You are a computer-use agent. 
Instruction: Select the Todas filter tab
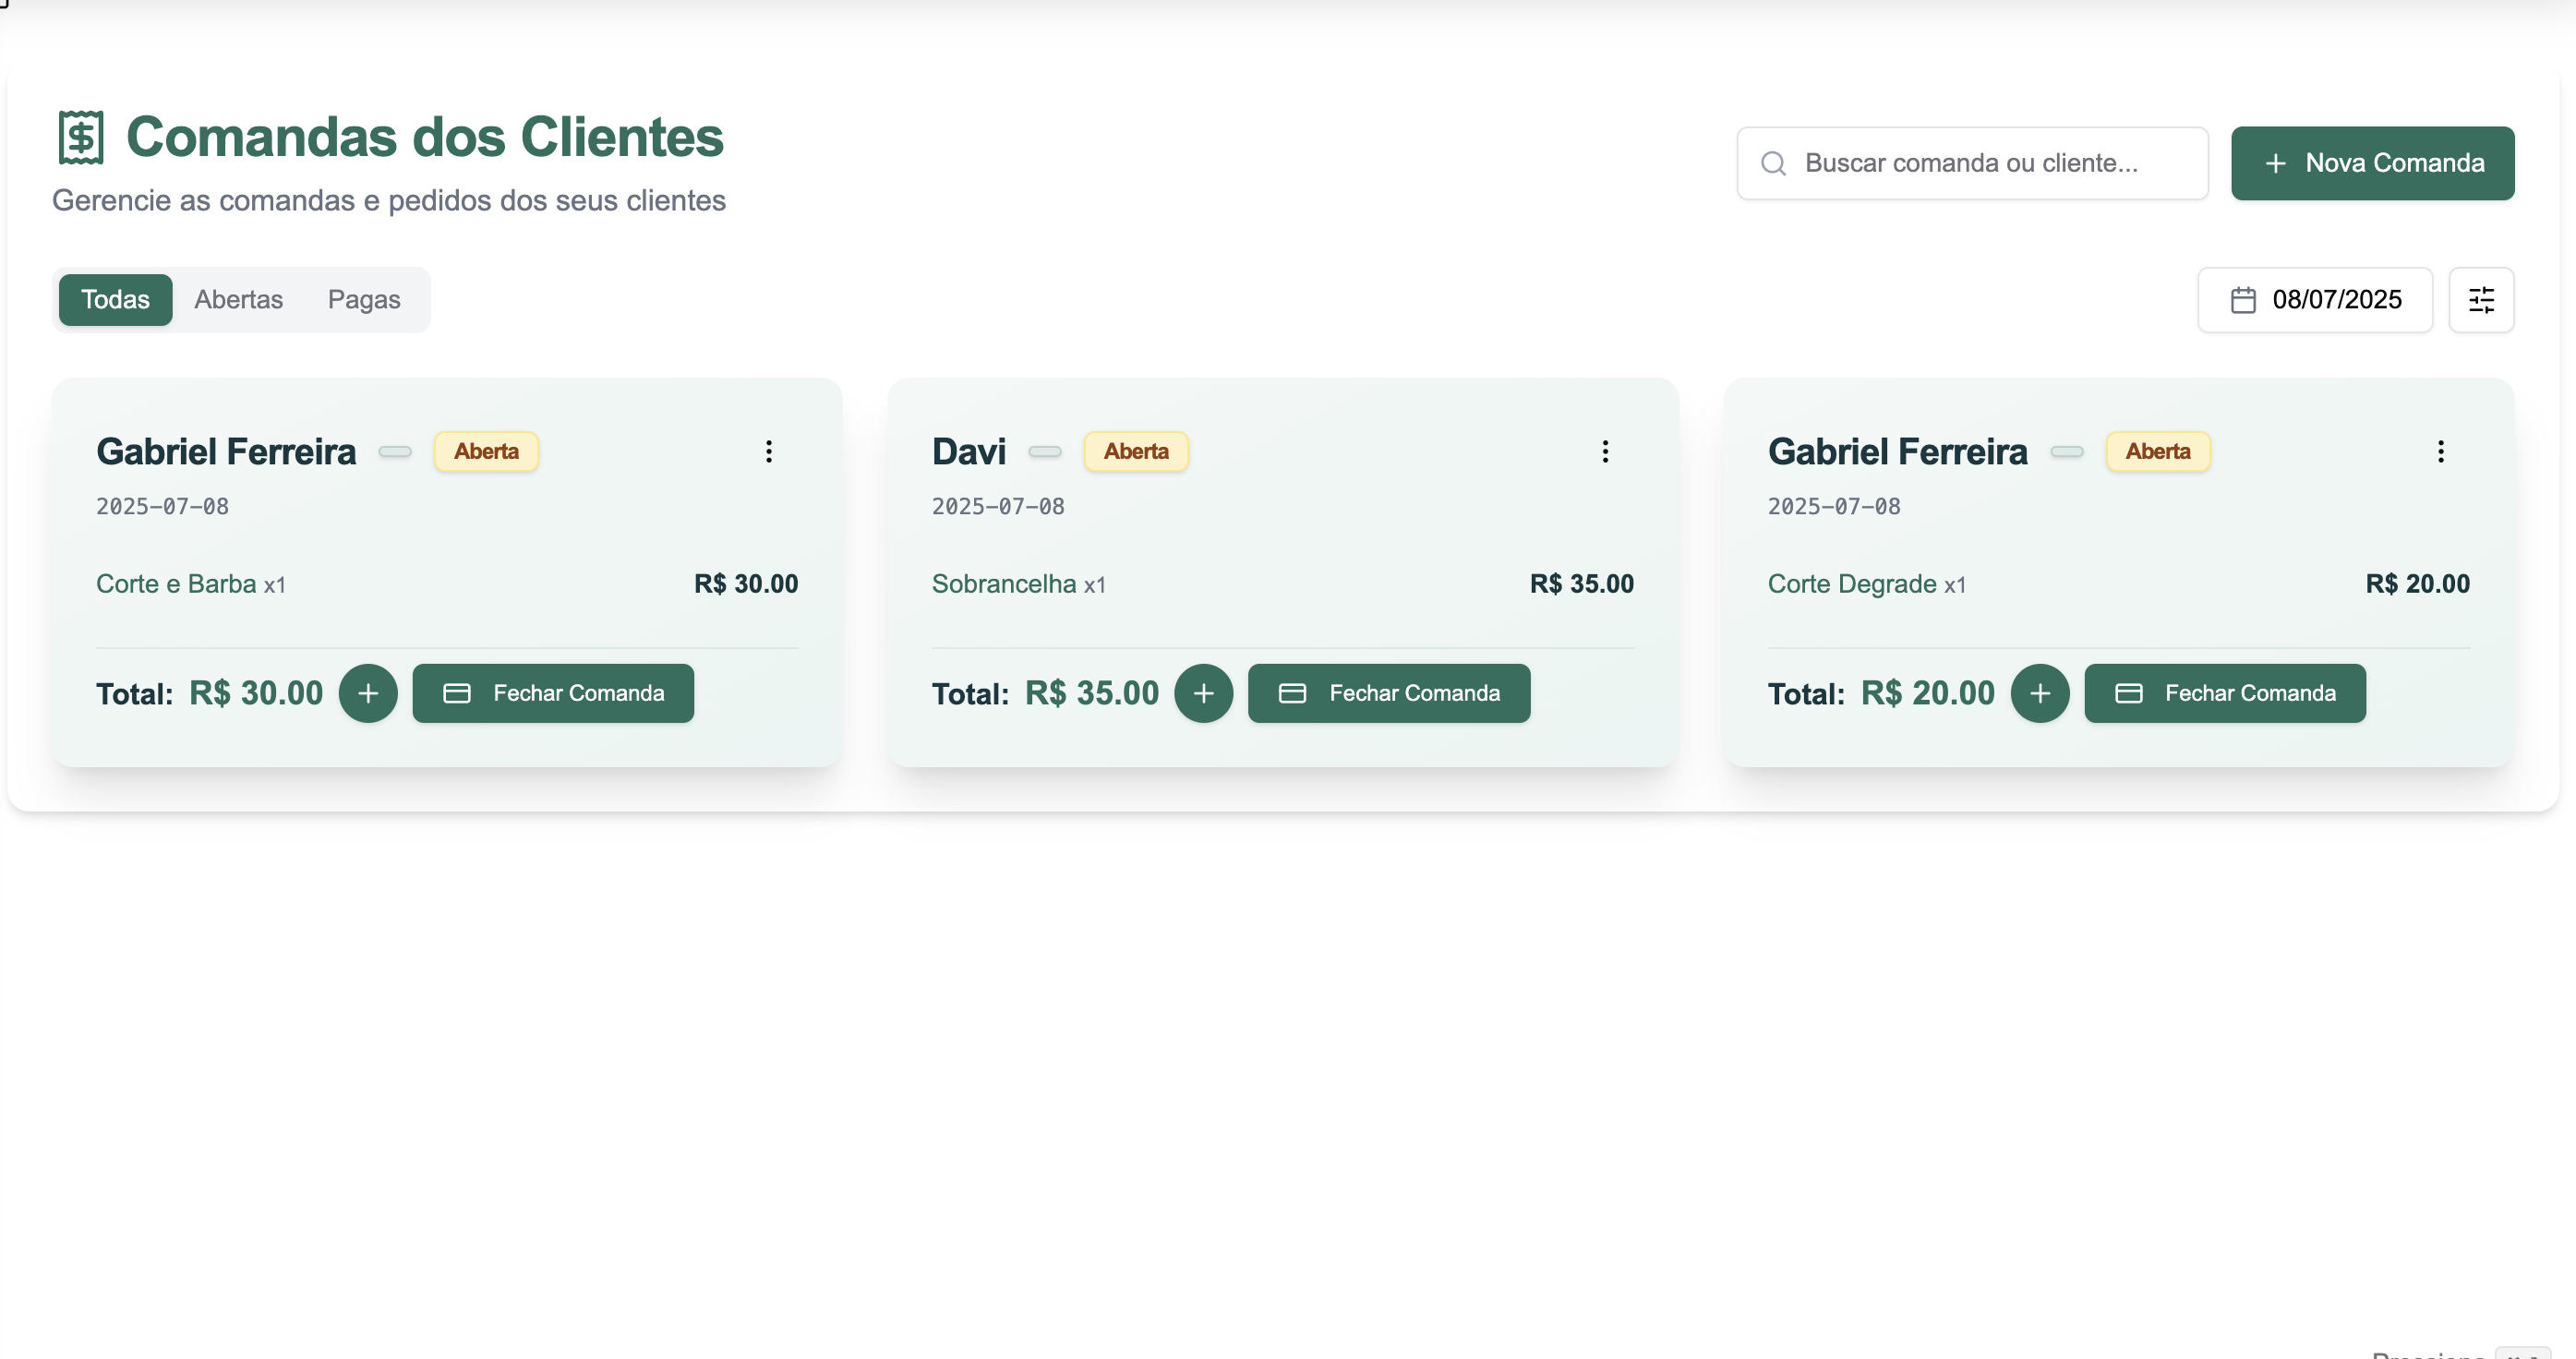pyautogui.click(x=115, y=300)
